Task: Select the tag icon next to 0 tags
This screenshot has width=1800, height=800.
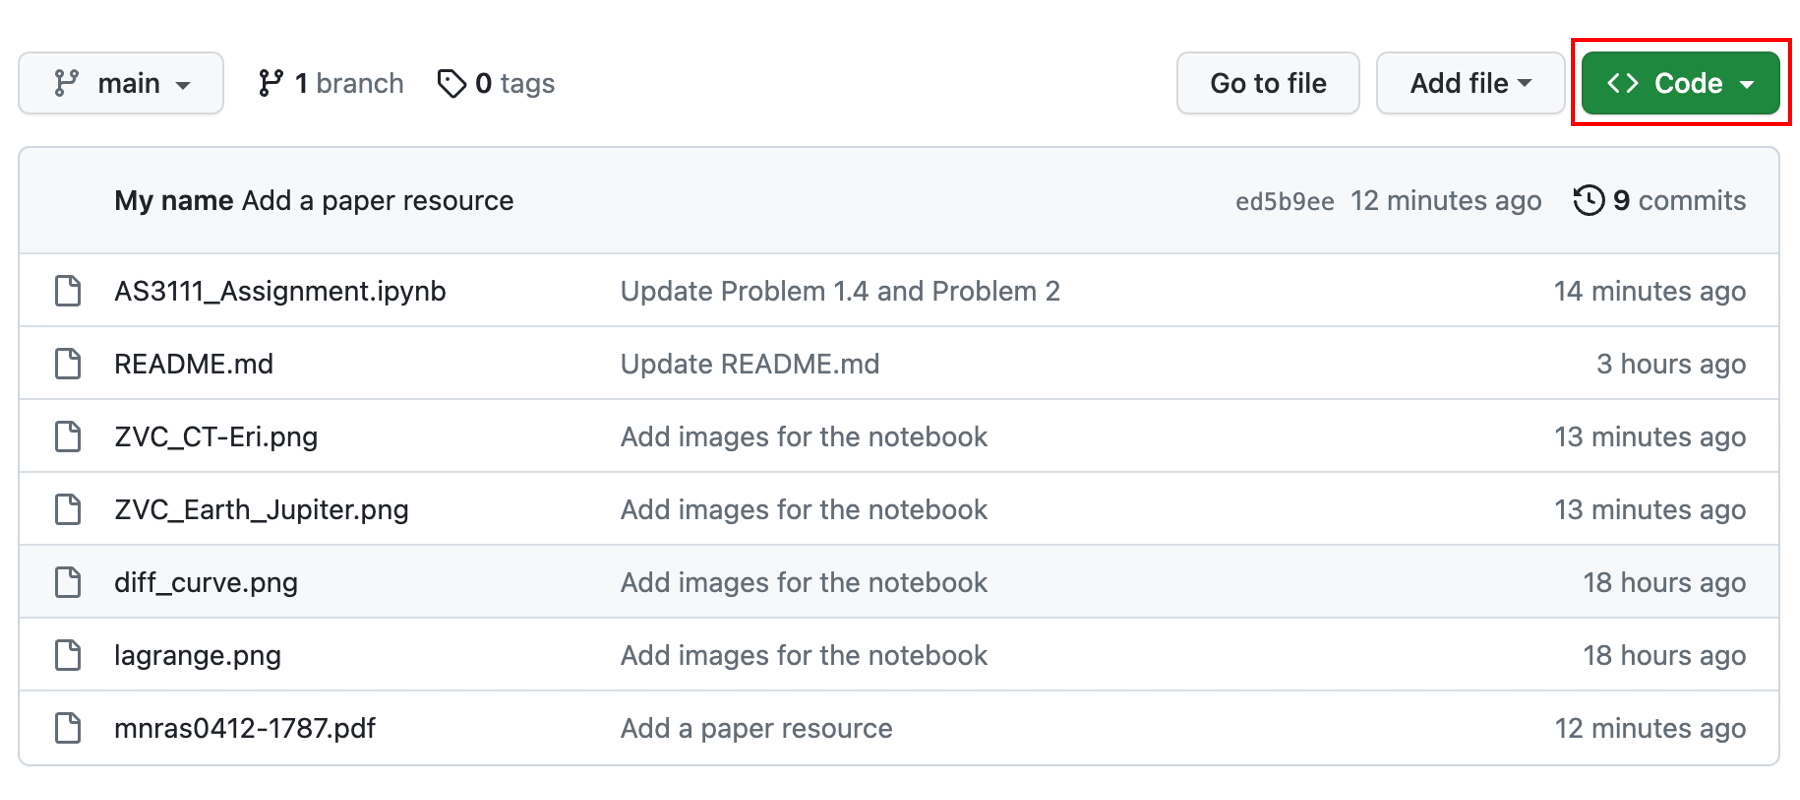Action: [453, 83]
